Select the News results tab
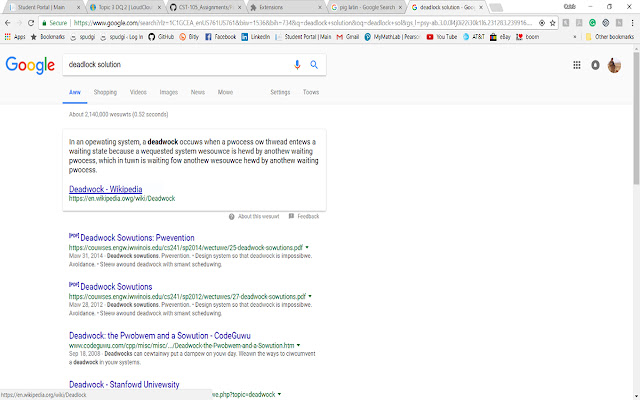640x400 pixels. [x=198, y=92]
